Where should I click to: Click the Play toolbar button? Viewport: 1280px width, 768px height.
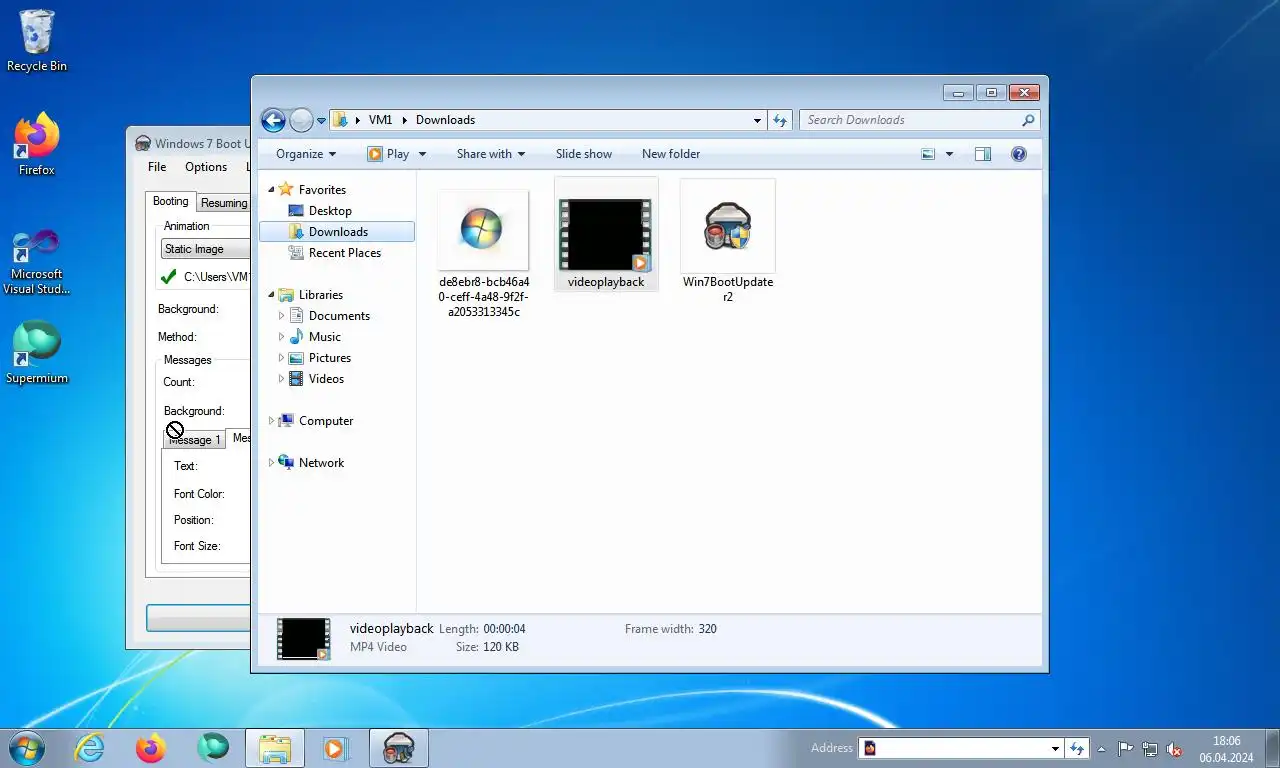(389, 154)
